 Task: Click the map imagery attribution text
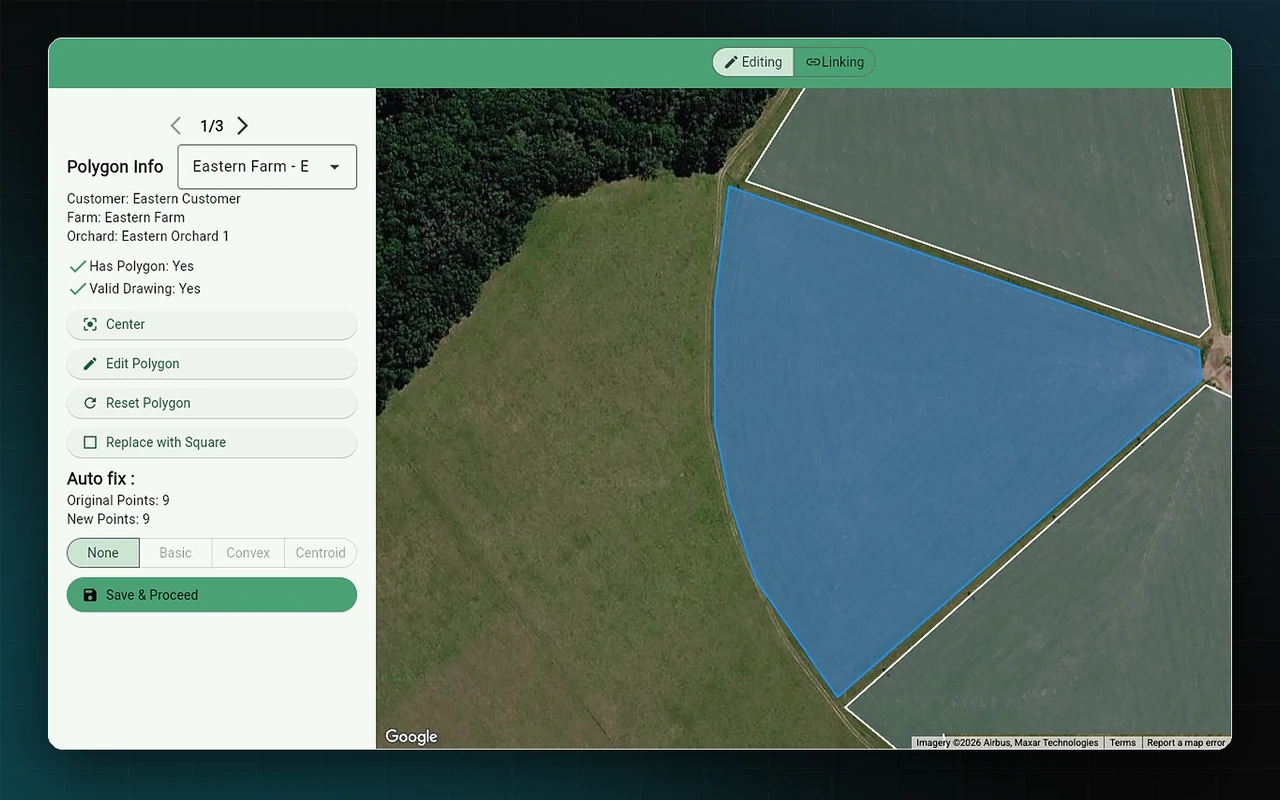pyautogui.click(x=1007, y=743)
